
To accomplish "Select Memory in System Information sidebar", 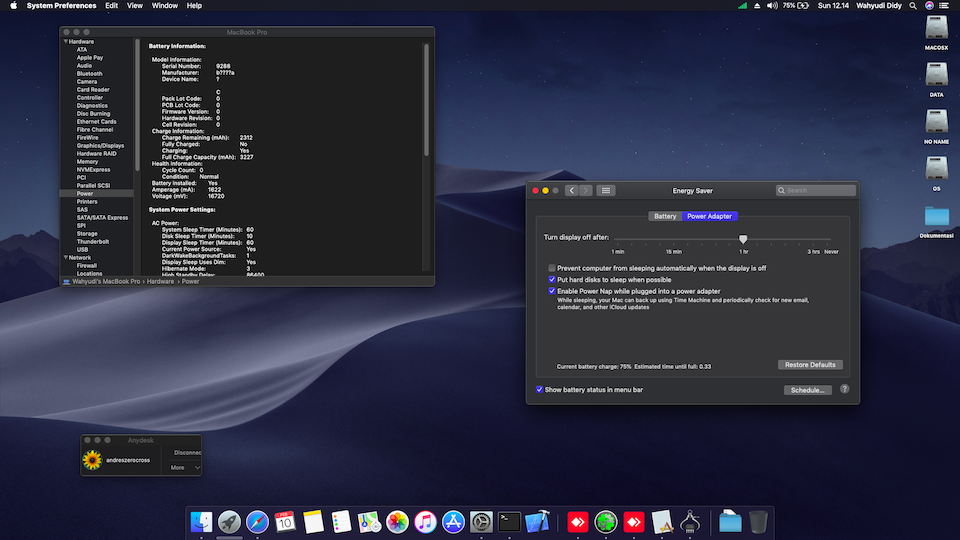I will point(88,162).
